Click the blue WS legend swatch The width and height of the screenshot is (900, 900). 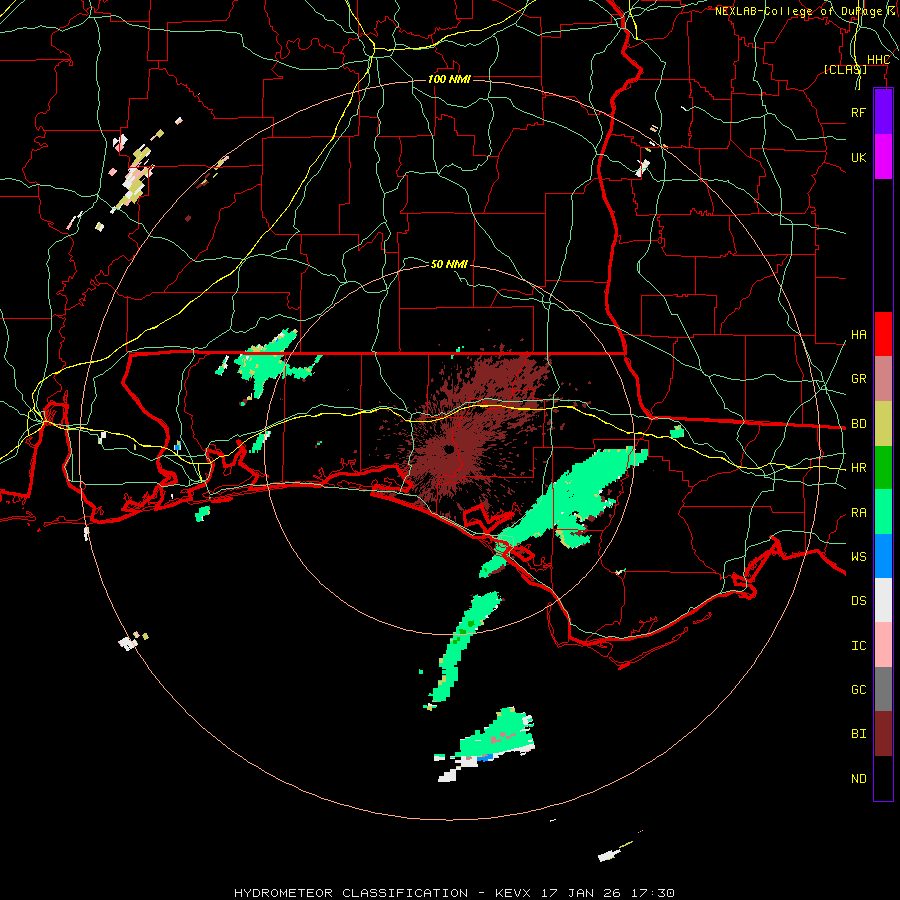(883, 556)
